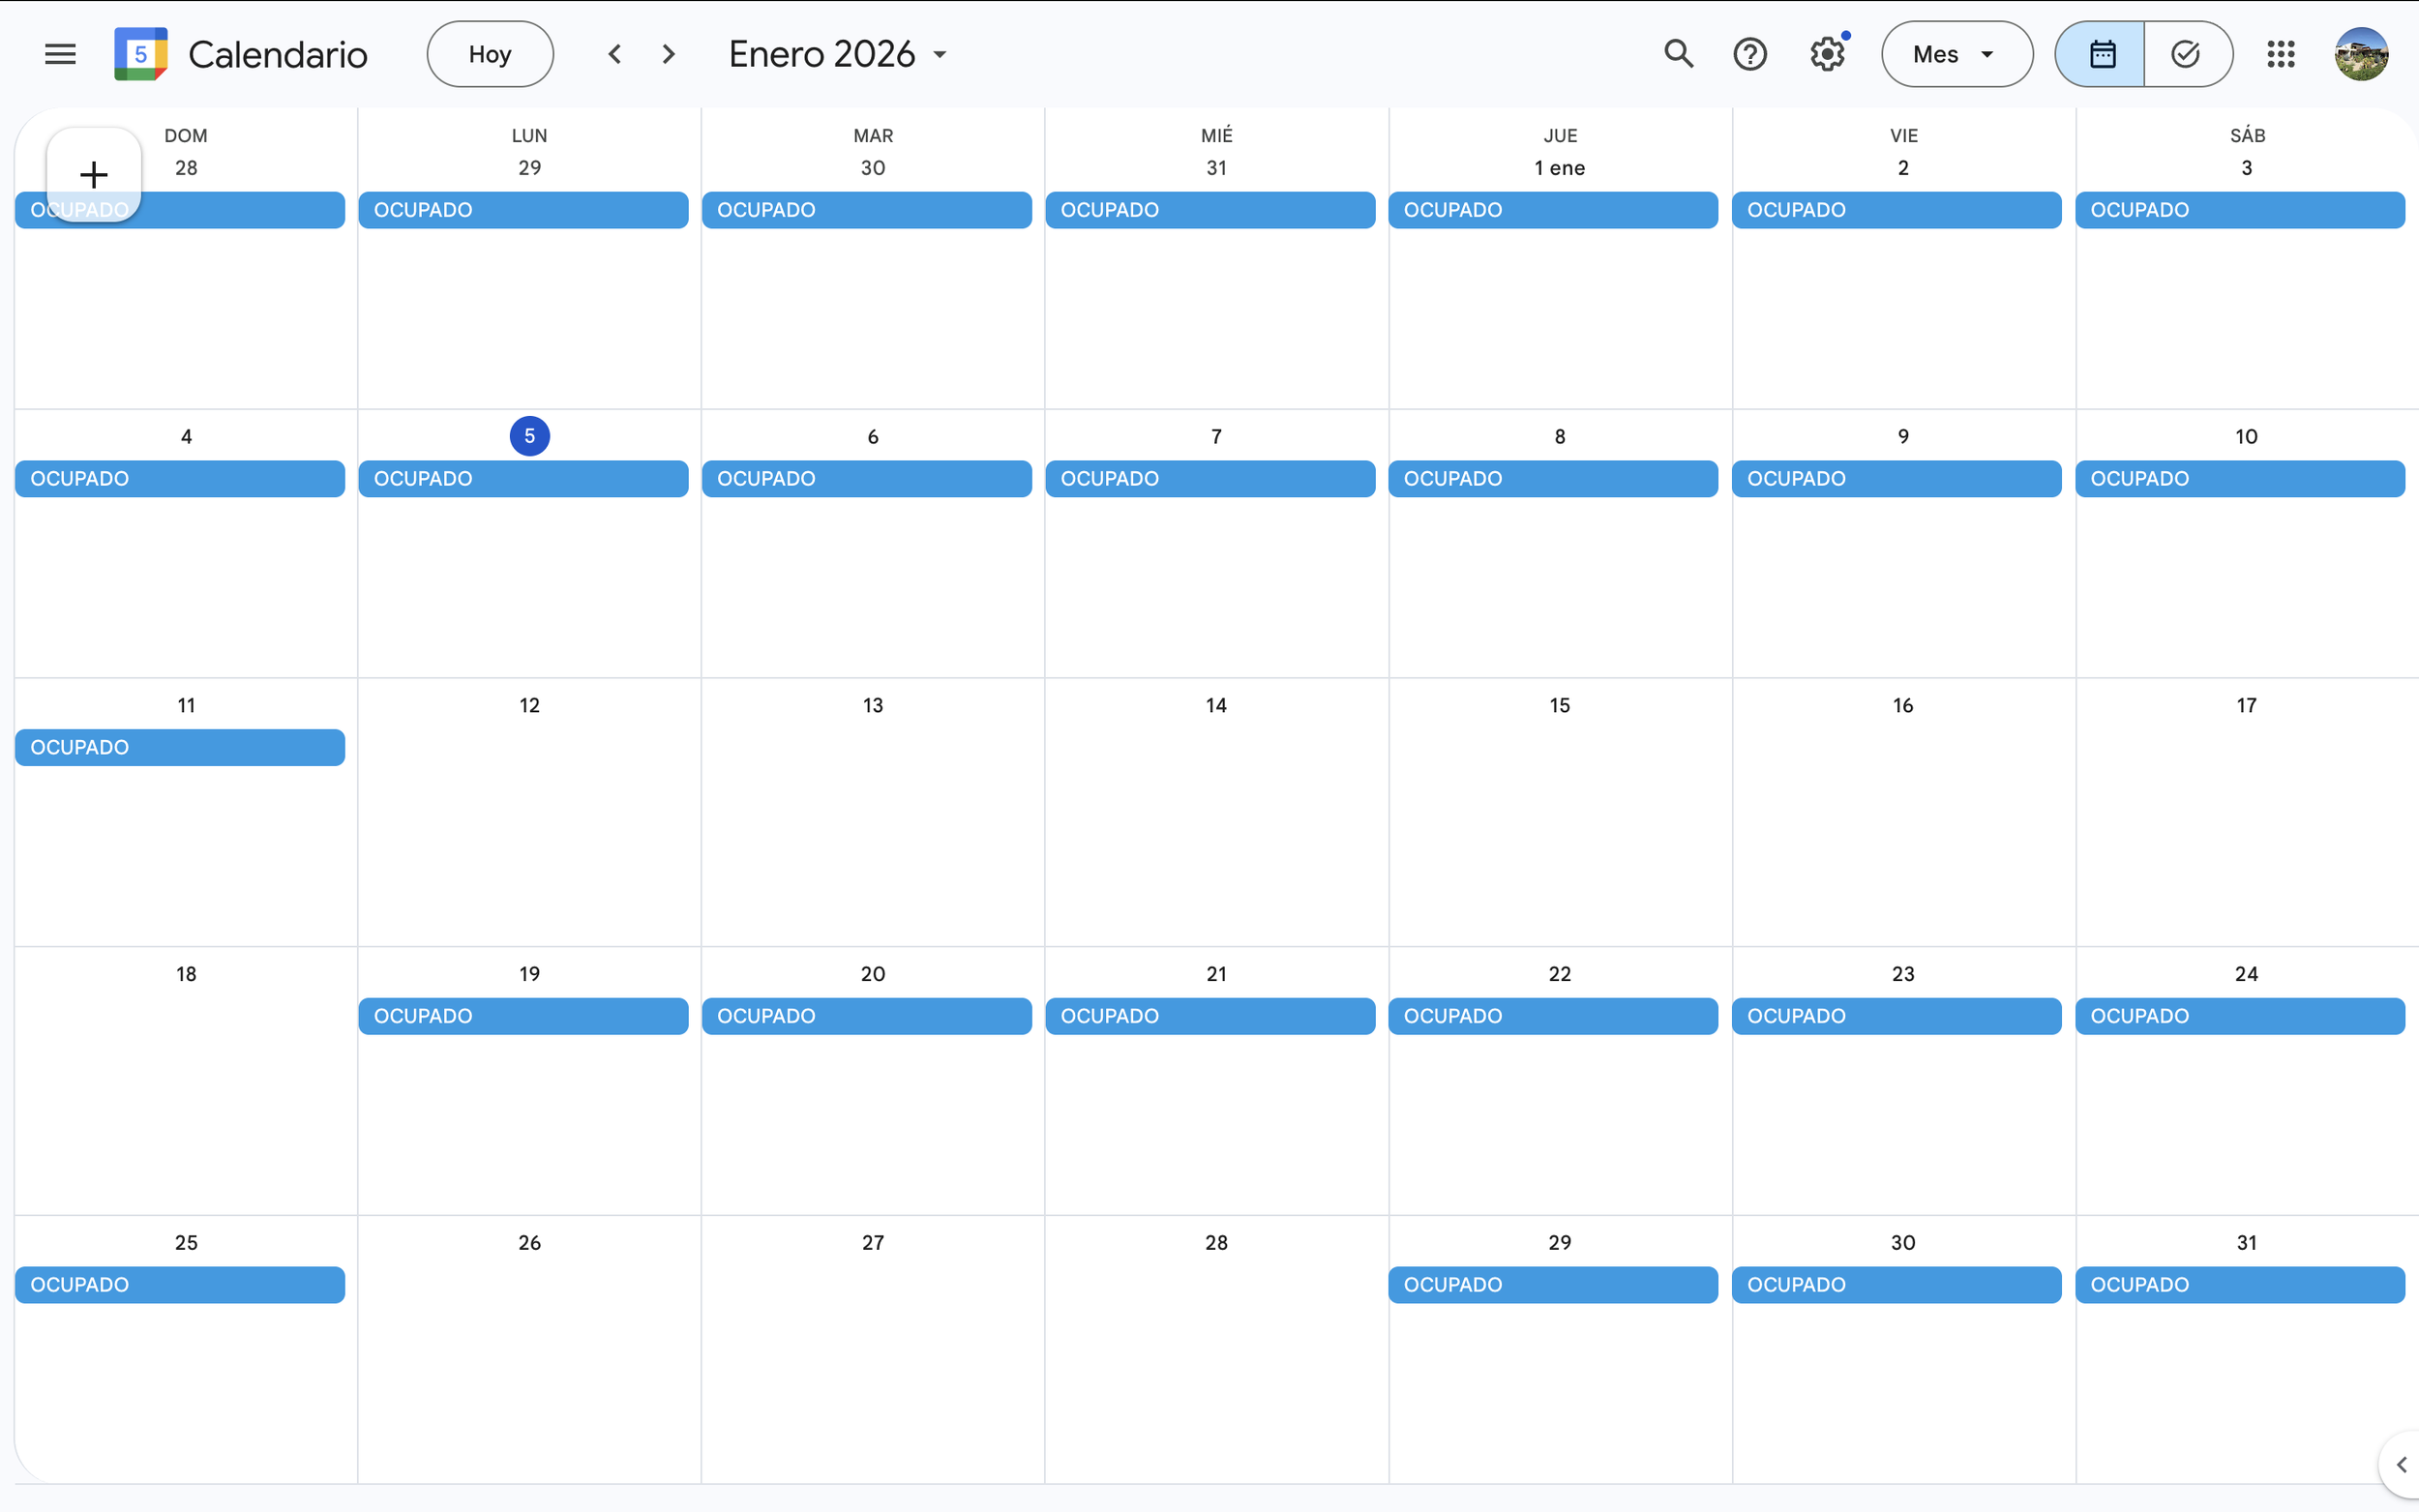Viewport: 2419px width, 1512px height.
Task: Open OCUPADO event on January 11
Action: tap(180, 747)
